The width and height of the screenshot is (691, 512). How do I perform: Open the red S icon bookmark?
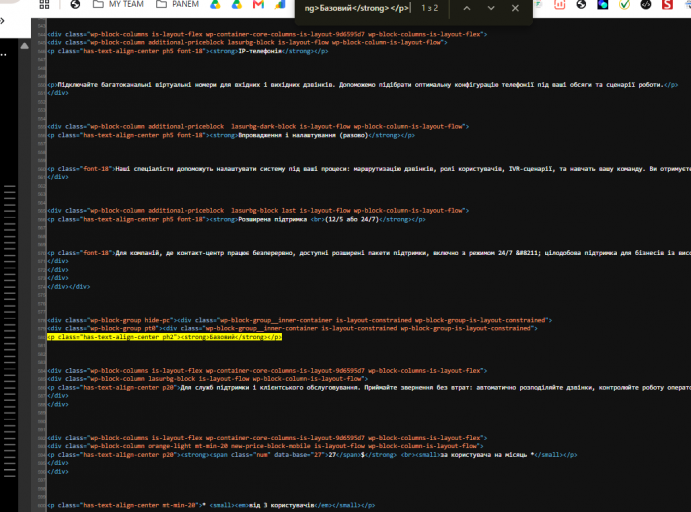point(668,4)
